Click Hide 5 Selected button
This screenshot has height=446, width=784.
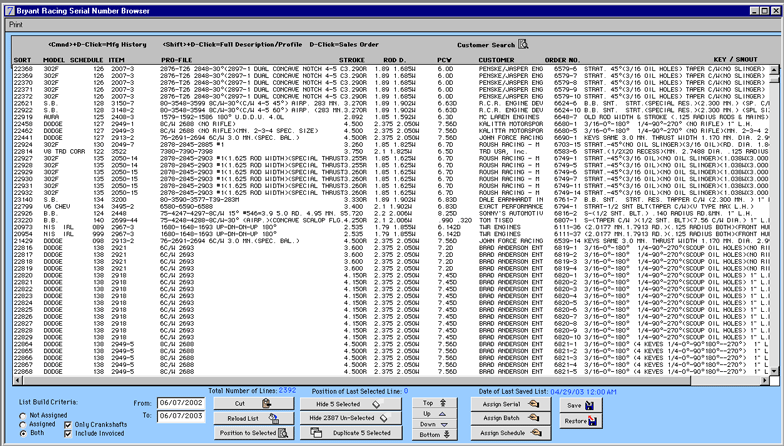point(345,404)
